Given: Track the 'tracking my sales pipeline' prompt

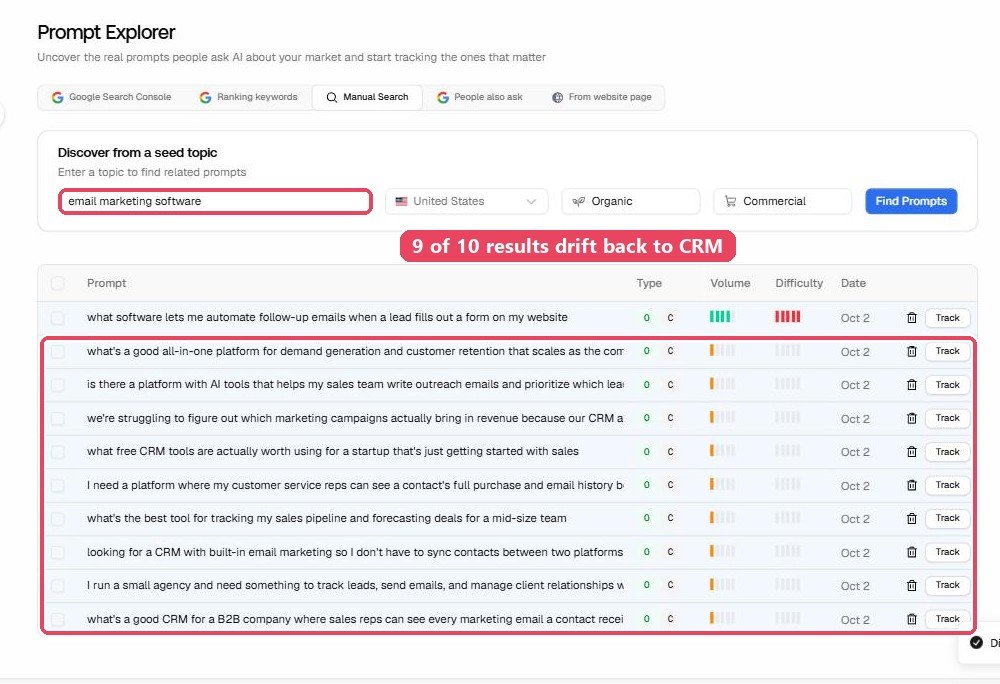Looking at the screenshot, I should [947, 518].
